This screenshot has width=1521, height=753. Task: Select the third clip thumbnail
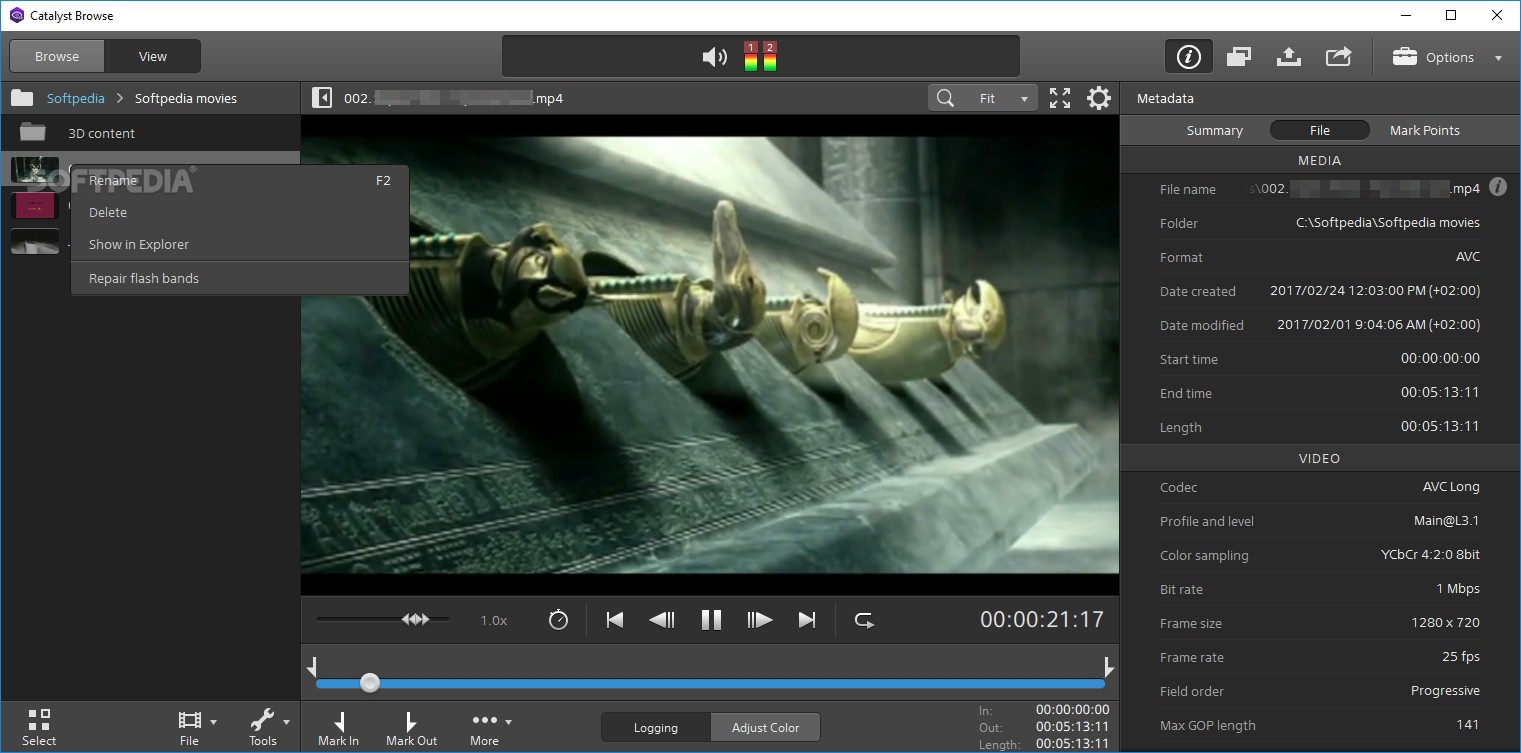pyautogui.click(x=35, y=241)
